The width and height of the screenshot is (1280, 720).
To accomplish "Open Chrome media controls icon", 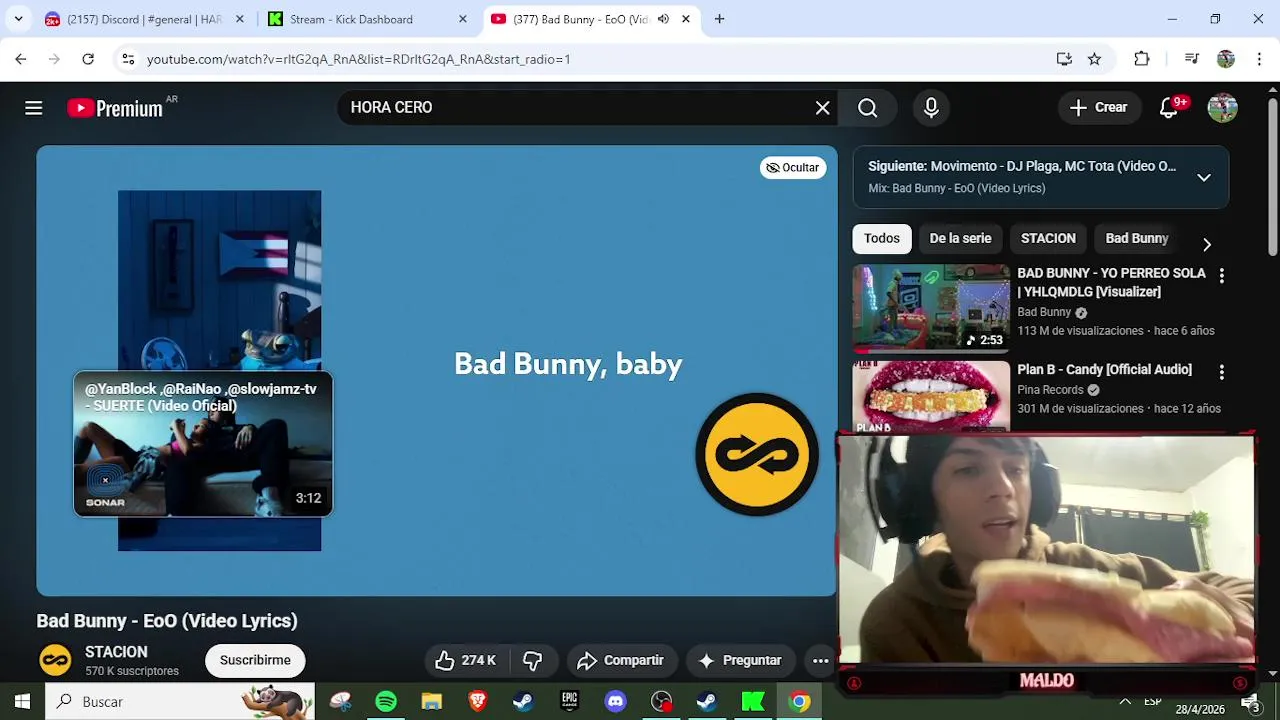I will point(1191,59).
